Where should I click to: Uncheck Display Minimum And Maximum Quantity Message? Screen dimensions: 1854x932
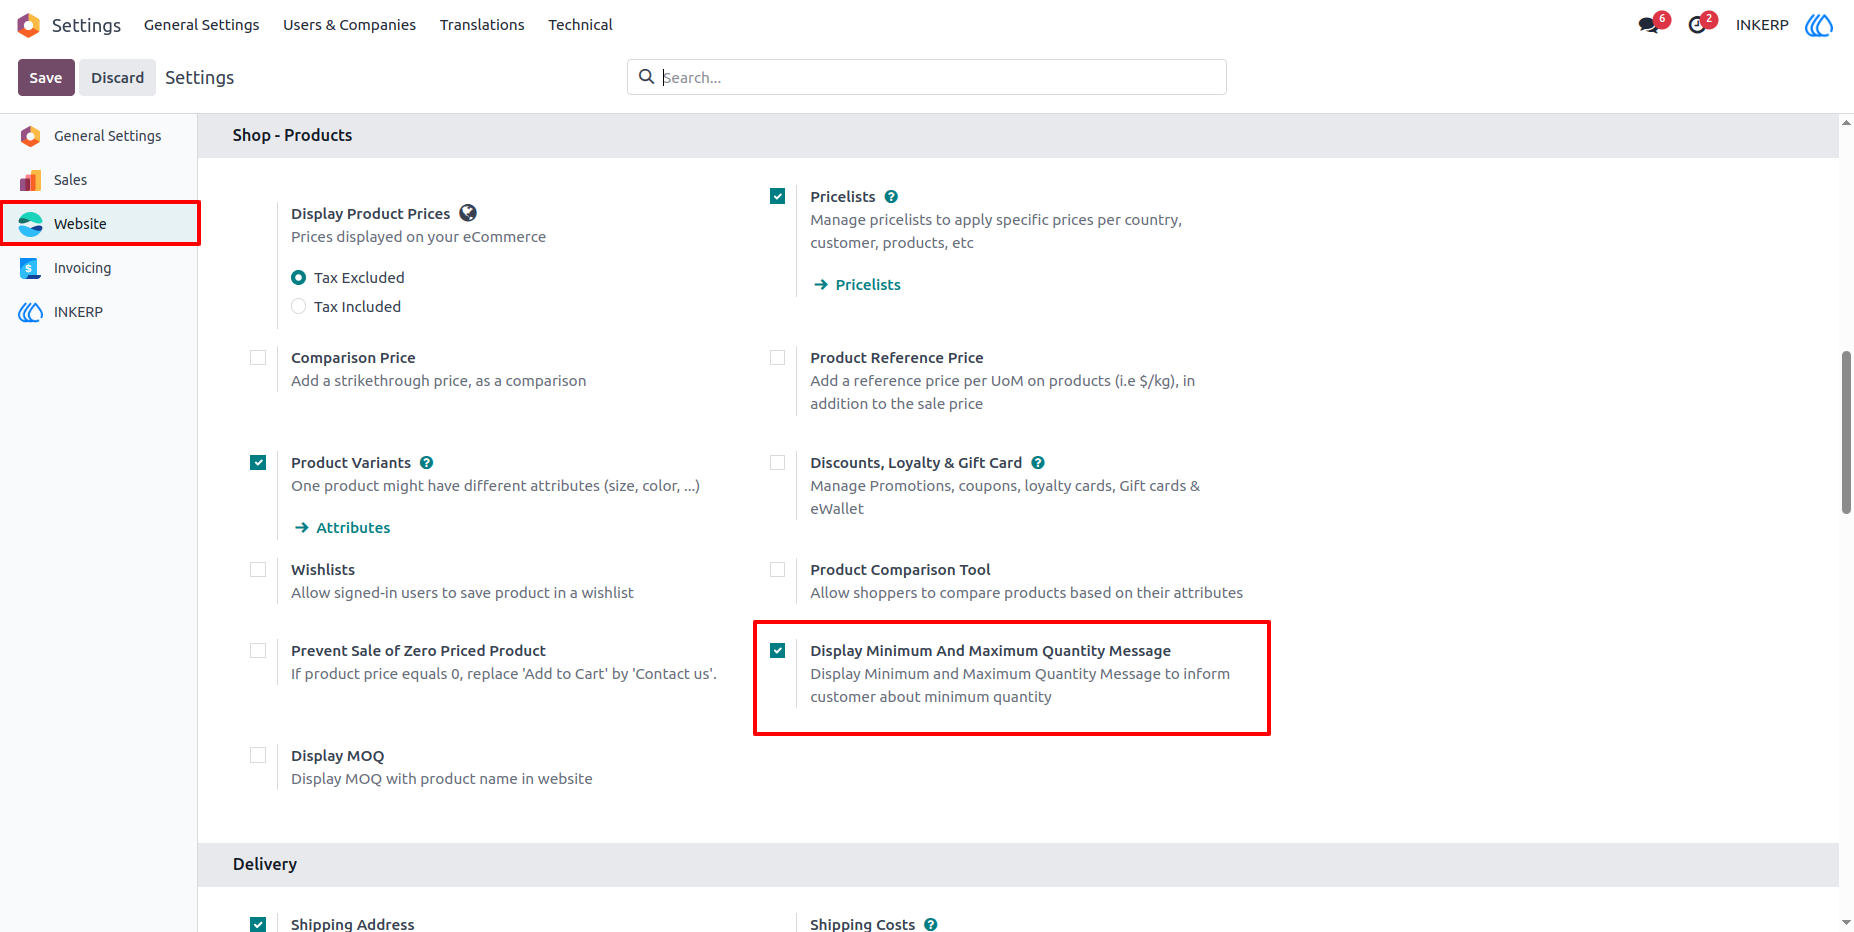[x=778, y=651]
